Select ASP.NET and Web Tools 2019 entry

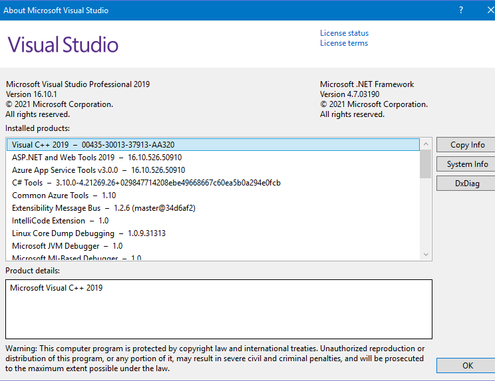tap(213, 157)
